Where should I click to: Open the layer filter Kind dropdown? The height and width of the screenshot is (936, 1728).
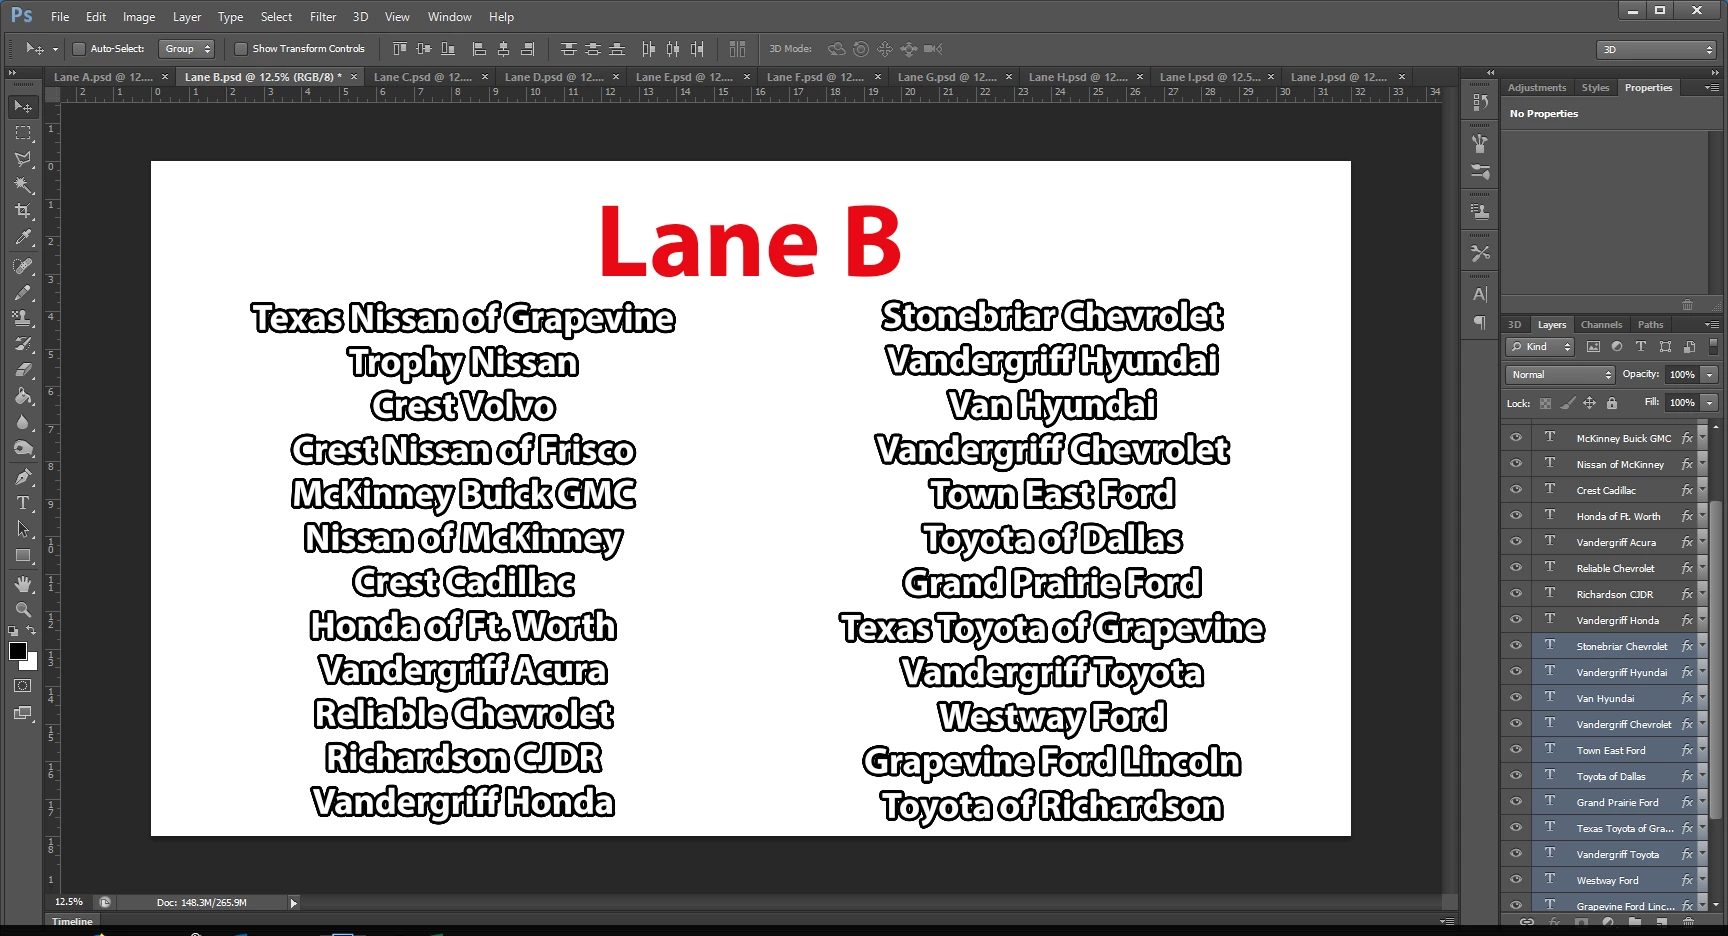point(1540,346)
